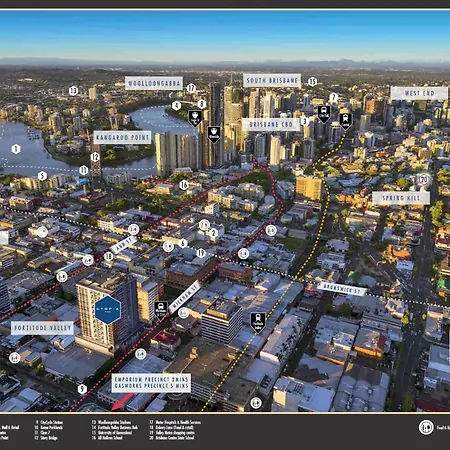Select hexagon marker 20 above Spring Hill
Image resolution: width=450 pixels, height=450 pixels.
tap(423, 180)
